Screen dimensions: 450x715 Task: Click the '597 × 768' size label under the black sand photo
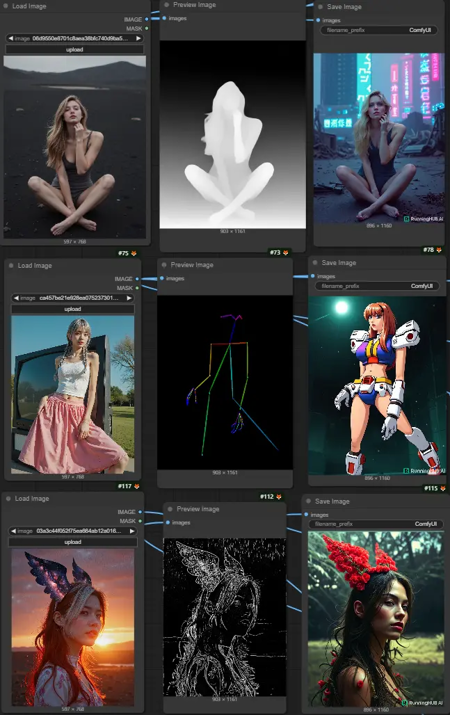(75, 241)
